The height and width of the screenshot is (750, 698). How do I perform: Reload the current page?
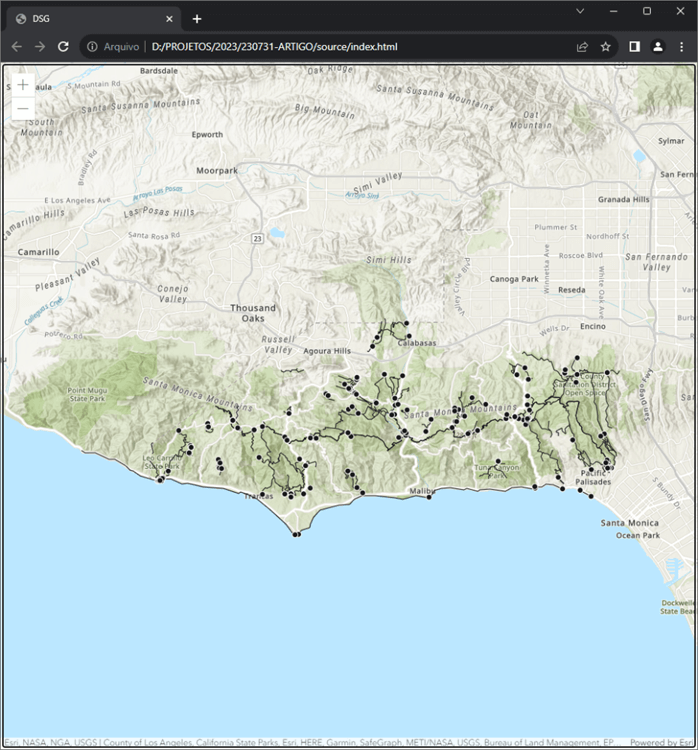pos(63,47)
